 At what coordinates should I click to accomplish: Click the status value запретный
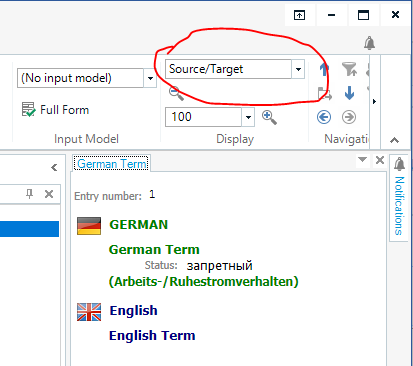[220, 266]
